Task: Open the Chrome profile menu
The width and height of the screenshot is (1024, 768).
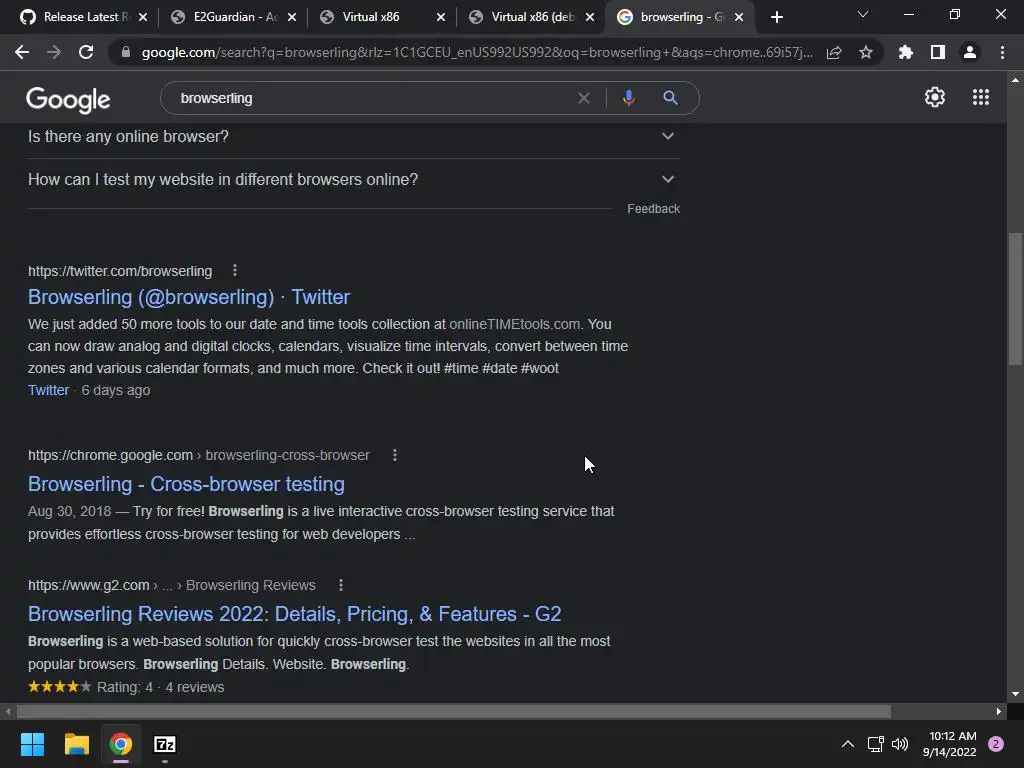Action: point(970,52)
